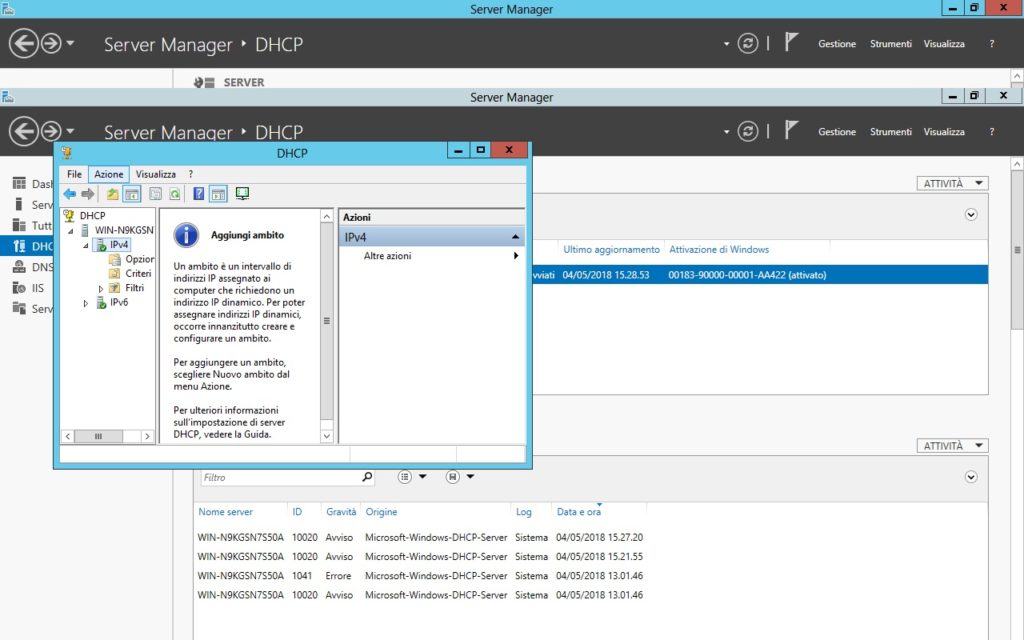Sort servers by the Ultimo aggiornamento column
This screenshot has height=640, width=1024.
click(611, 249)
